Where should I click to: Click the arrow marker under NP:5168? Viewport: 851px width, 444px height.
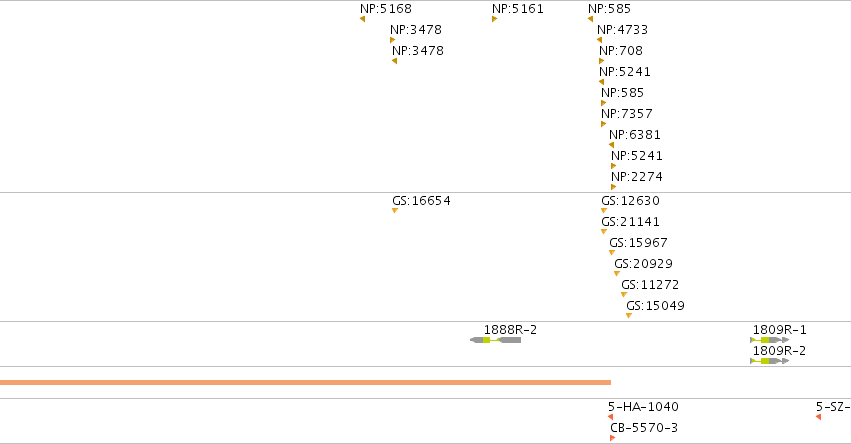click(363, 20)
